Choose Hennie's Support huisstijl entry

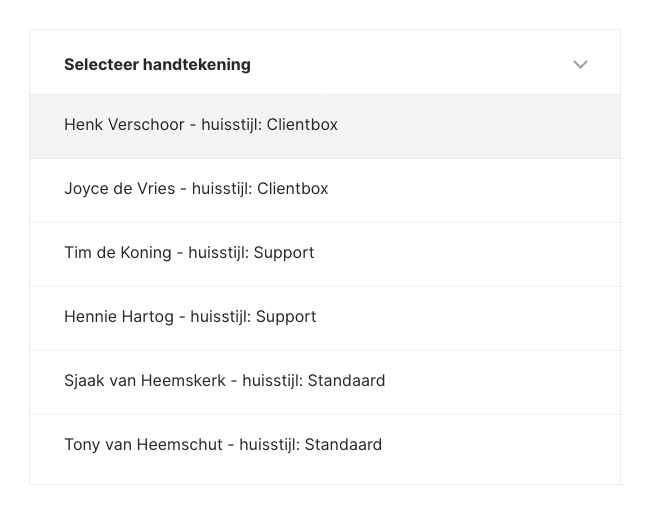[190, 317]
